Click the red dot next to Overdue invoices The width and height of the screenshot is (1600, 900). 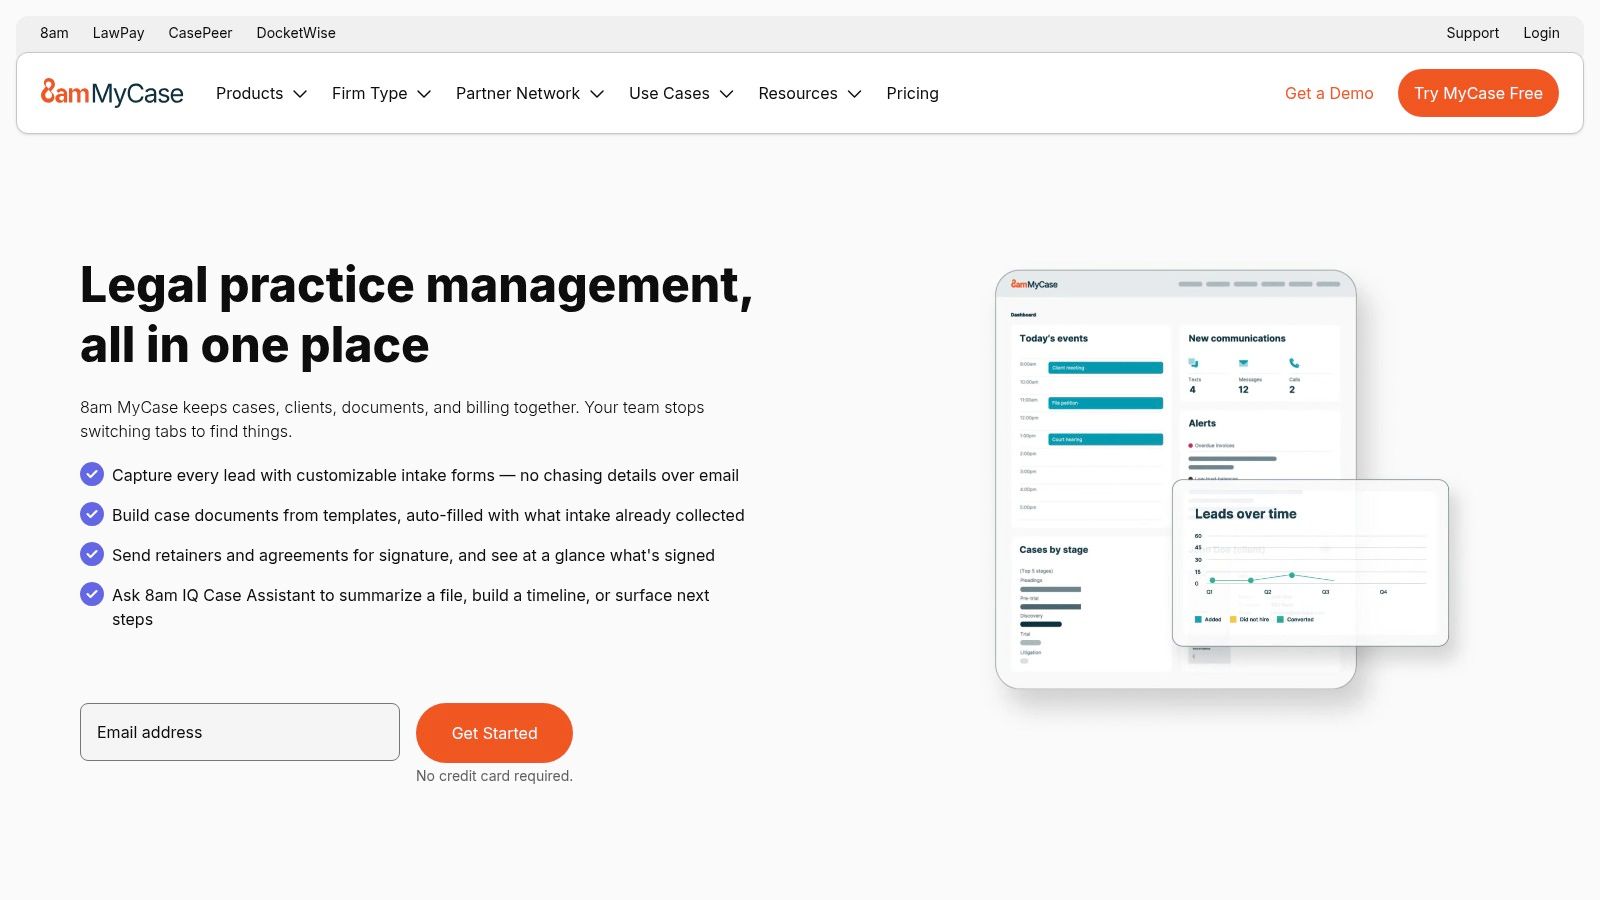click(x=1190, y=445)
